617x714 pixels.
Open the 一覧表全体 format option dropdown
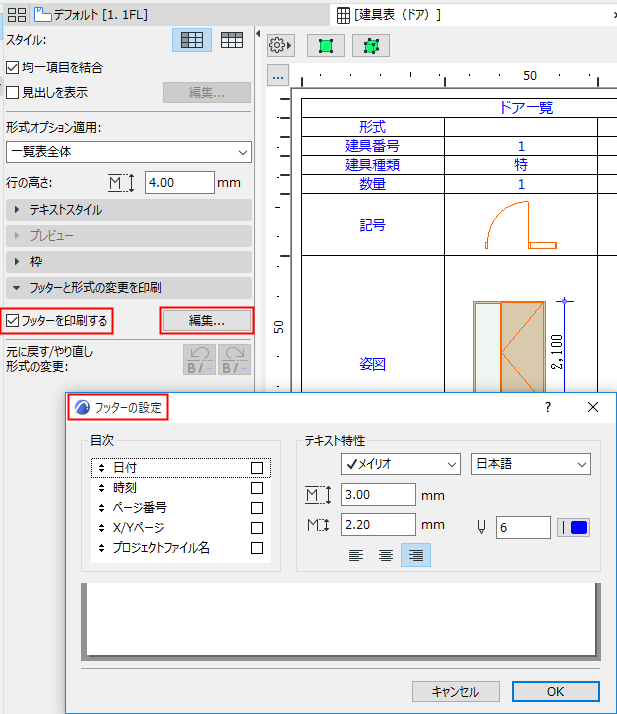[129, 152]
